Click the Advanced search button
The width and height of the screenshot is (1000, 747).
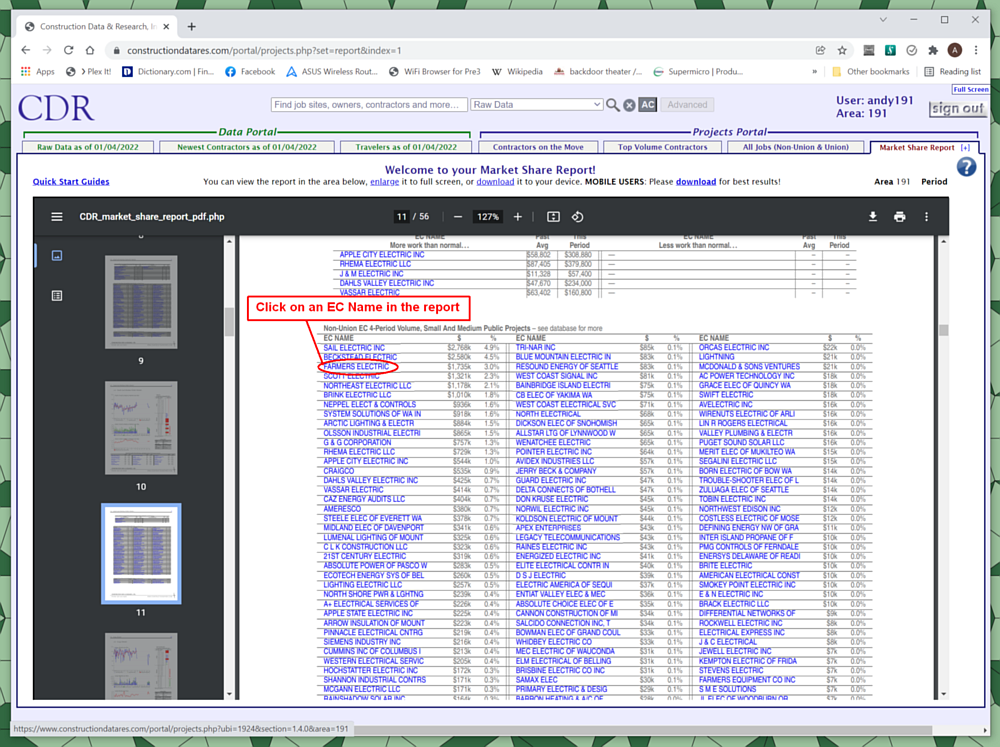tap(687, 105)
